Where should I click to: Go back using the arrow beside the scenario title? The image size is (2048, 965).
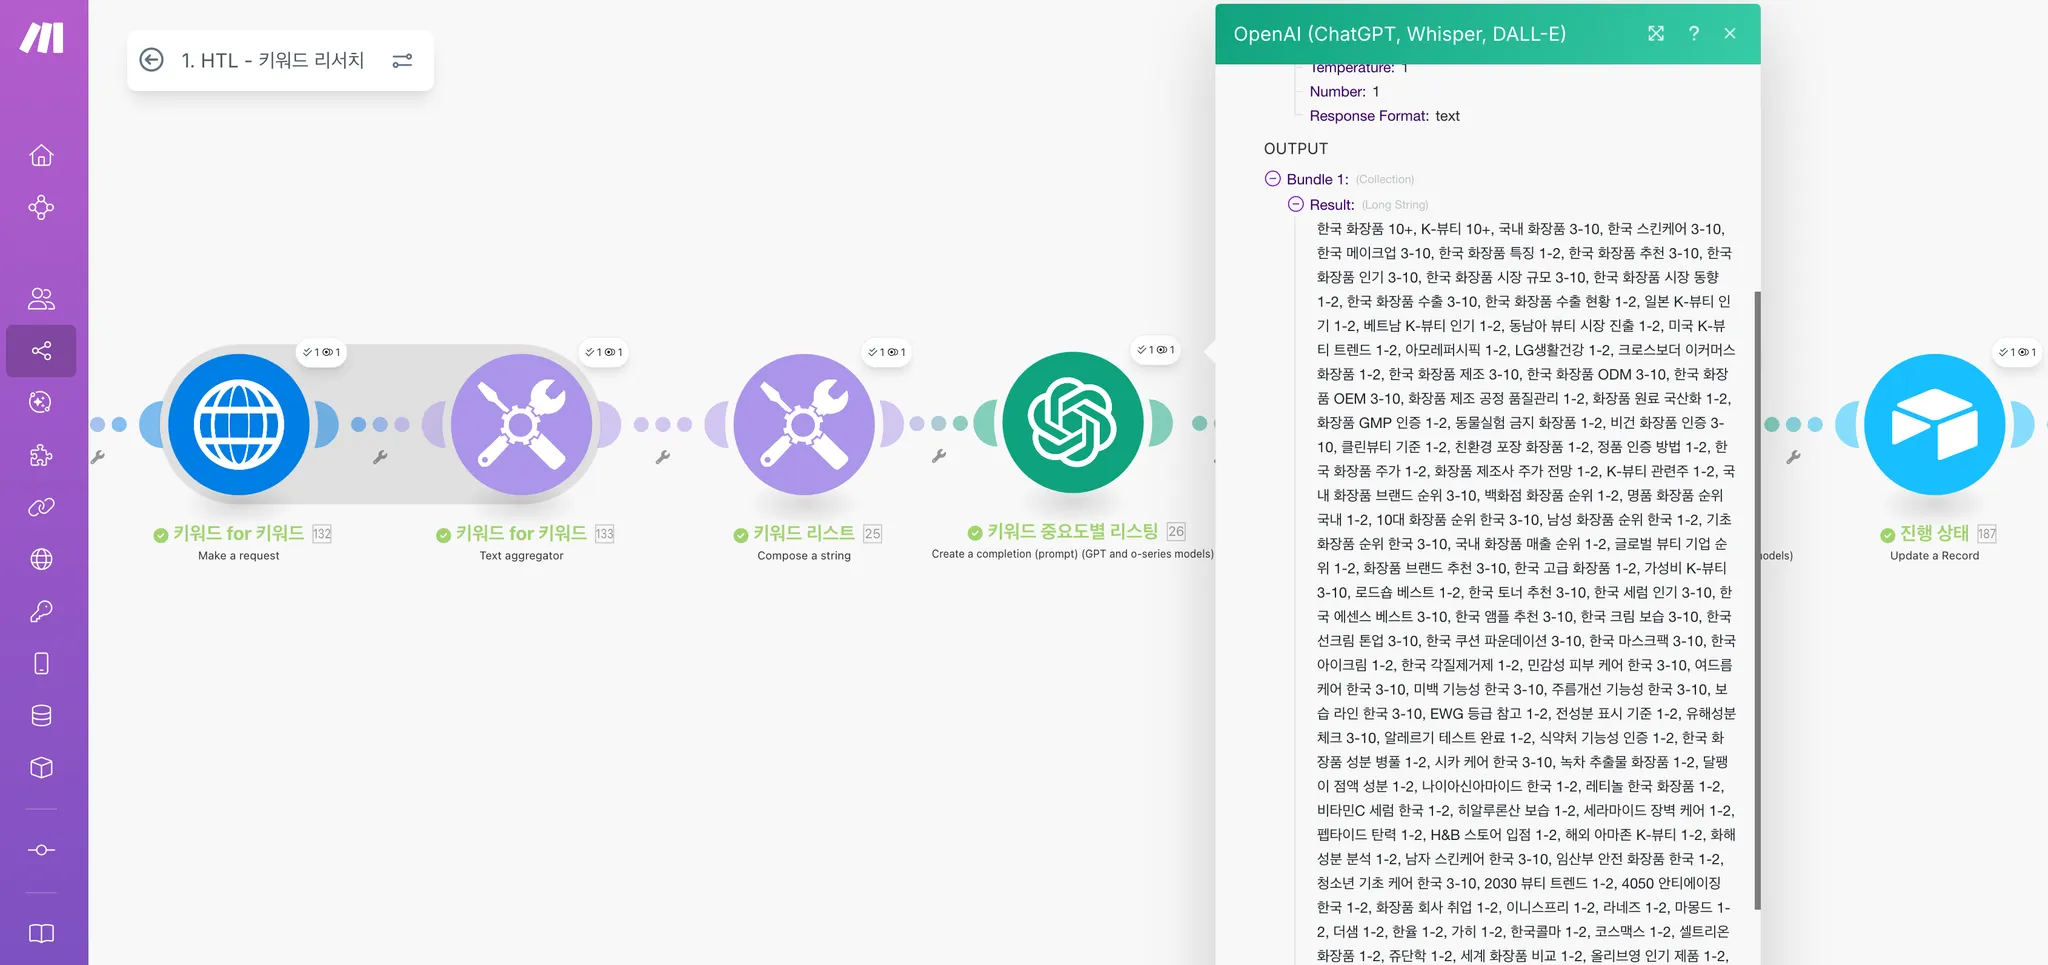151,60
